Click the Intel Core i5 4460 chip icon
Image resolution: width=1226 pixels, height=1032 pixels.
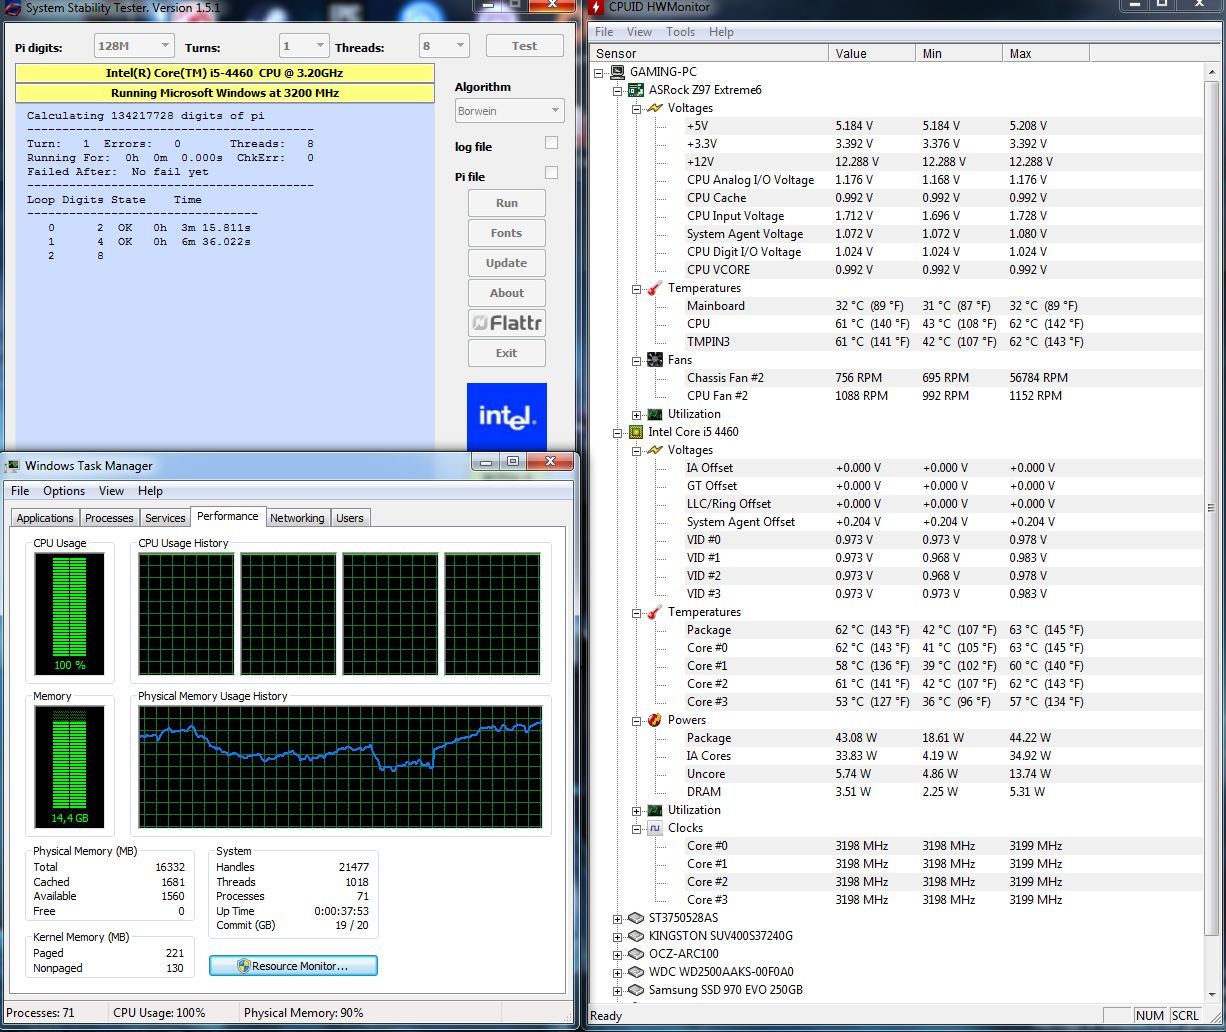tap(635, 432)
